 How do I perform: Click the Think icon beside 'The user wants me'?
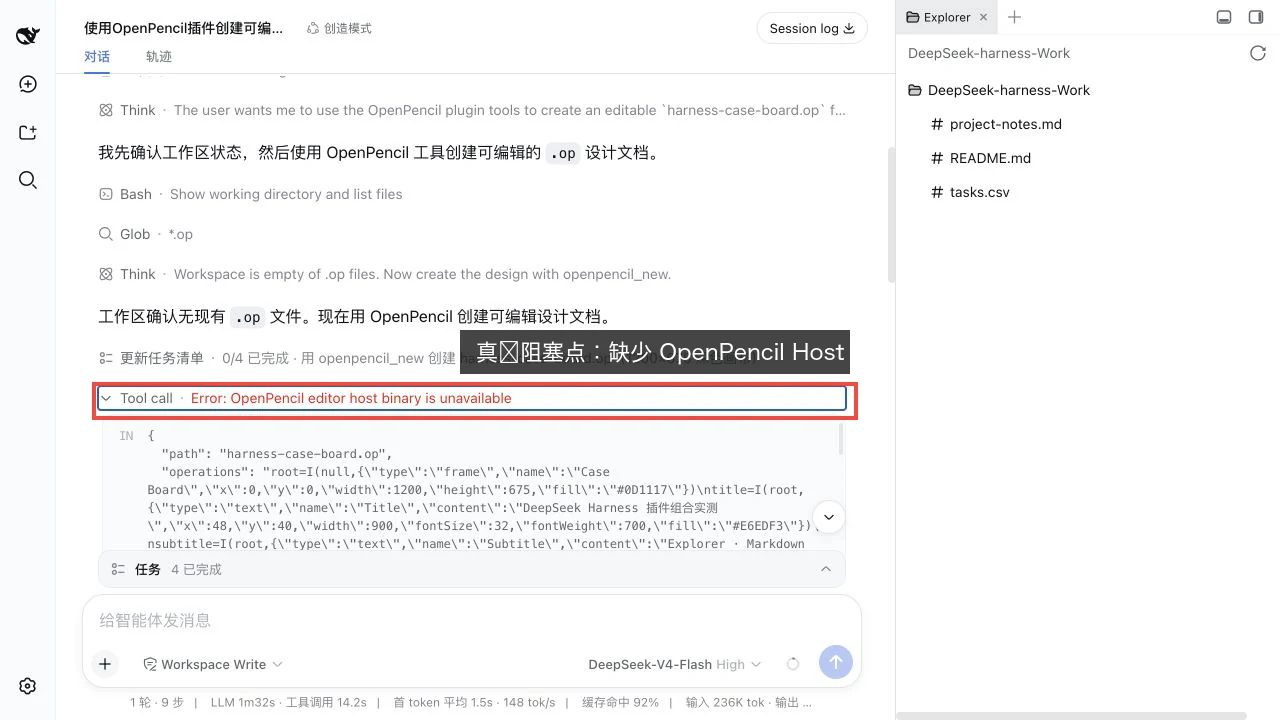[106, 110]
